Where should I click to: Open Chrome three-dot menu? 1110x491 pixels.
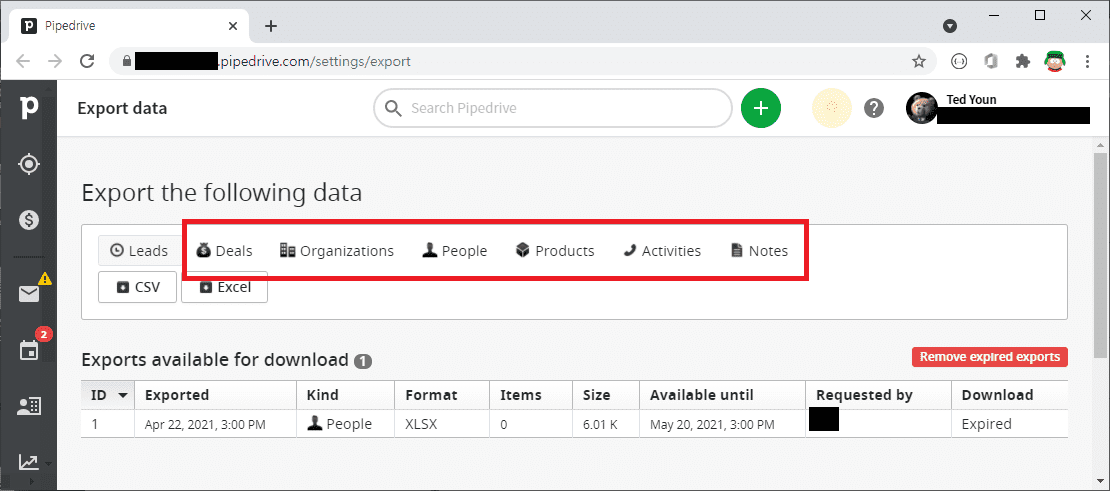(x=1087, y=62)
